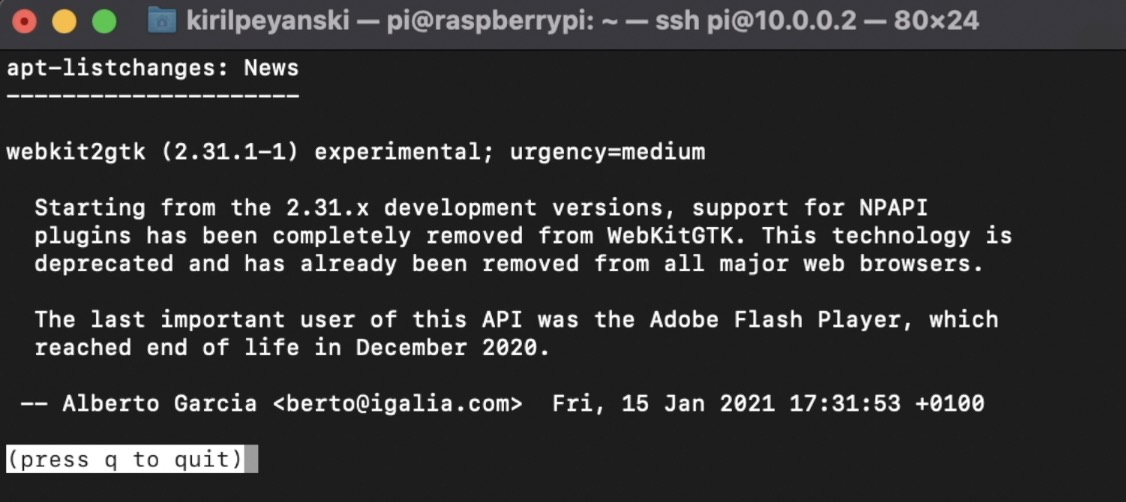1126x502 pixels.
Task: Click the folder icon in the title bar
Action: (162, 20)
